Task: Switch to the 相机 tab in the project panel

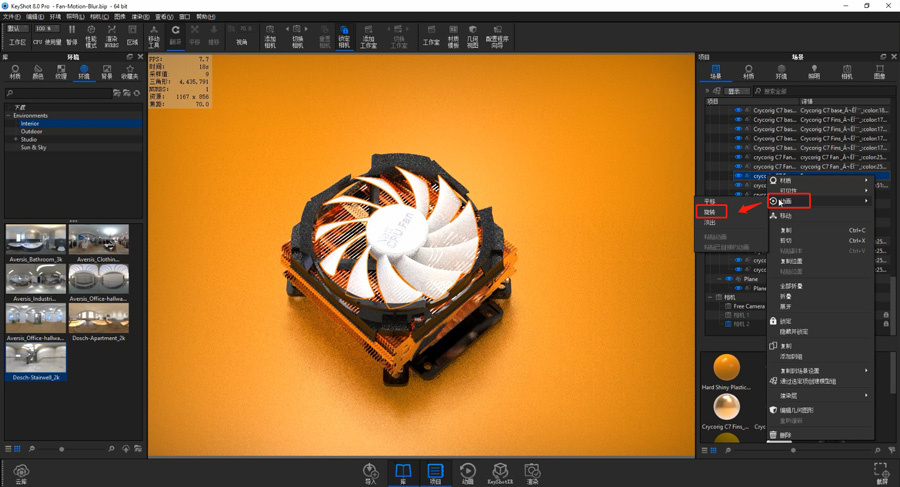Action: (847, 72)
